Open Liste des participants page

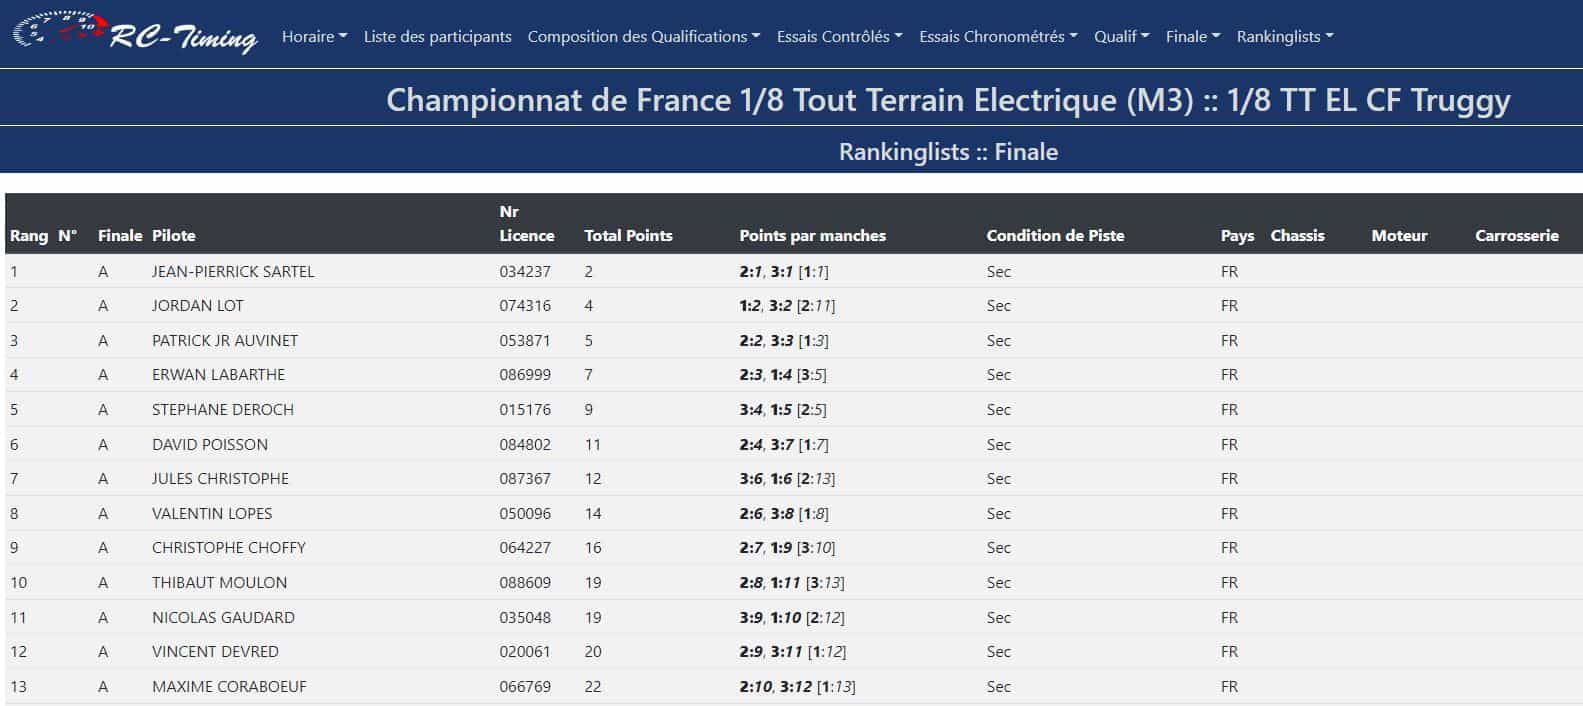(437, 37)
